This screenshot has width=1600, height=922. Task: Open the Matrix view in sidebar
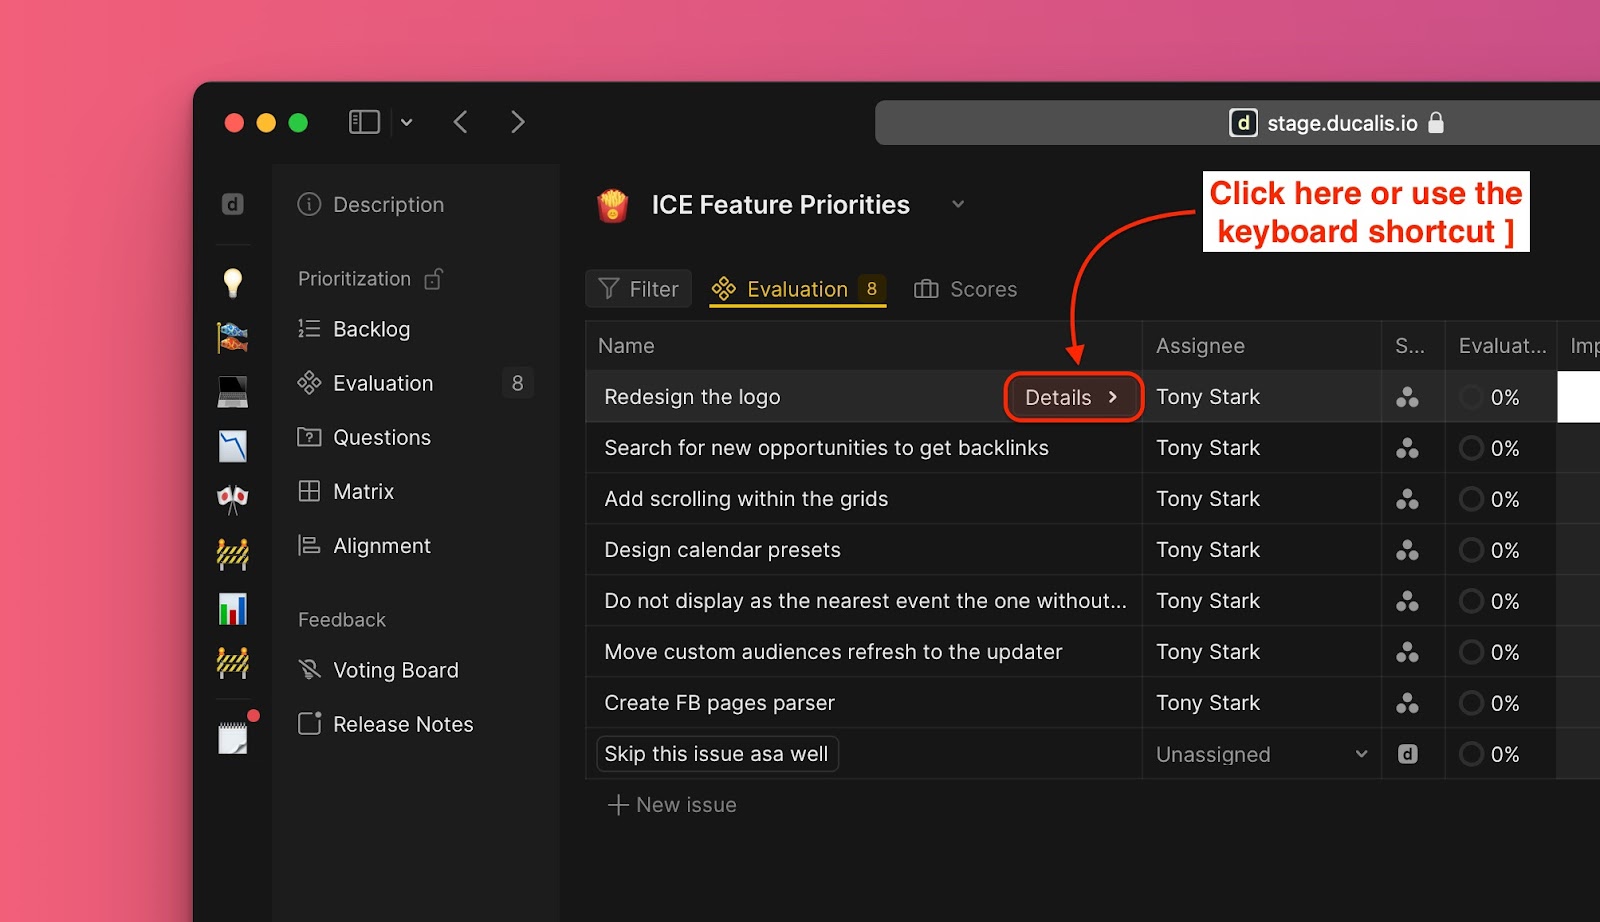(x=363, y=492)
